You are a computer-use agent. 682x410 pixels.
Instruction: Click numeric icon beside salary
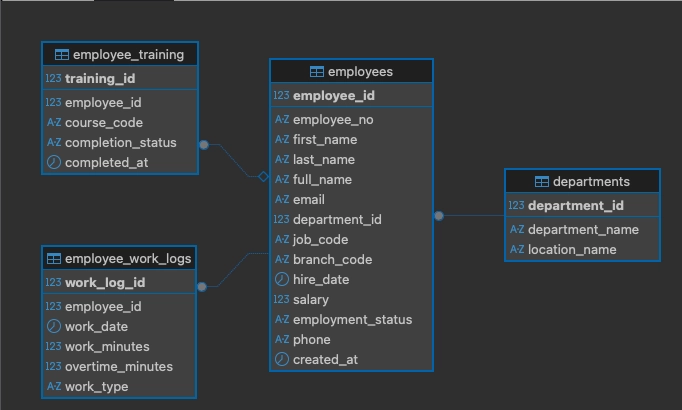(x=281, y=299)
